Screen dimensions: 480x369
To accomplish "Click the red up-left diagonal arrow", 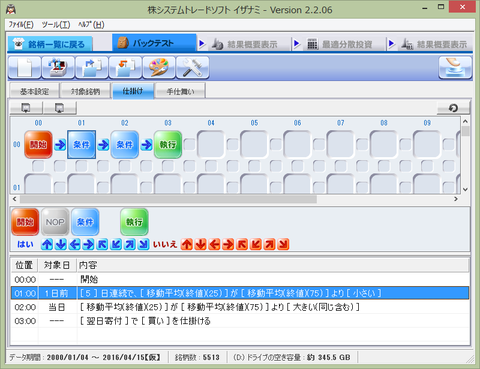I will [242, 244].
